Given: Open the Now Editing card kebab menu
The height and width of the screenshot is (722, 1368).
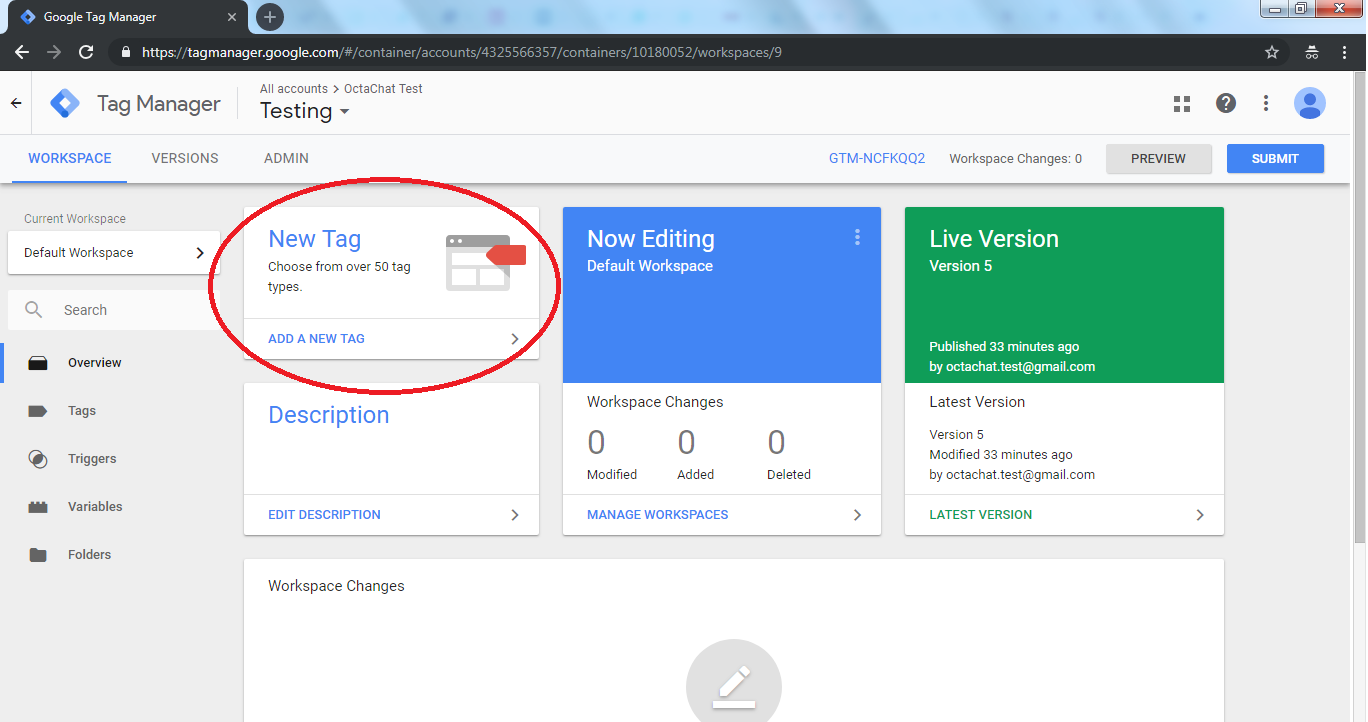Looking at the screenshot, I should [857, 237].
